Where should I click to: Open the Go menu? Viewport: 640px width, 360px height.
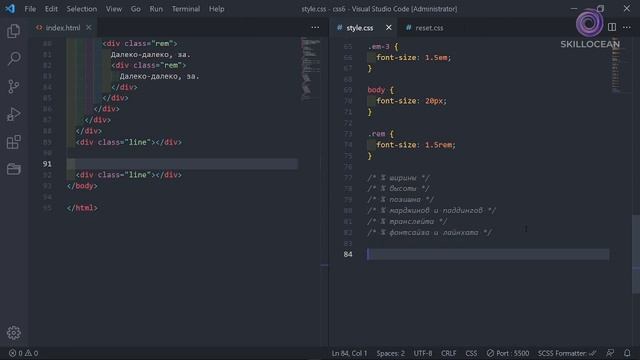coord(136,9)
